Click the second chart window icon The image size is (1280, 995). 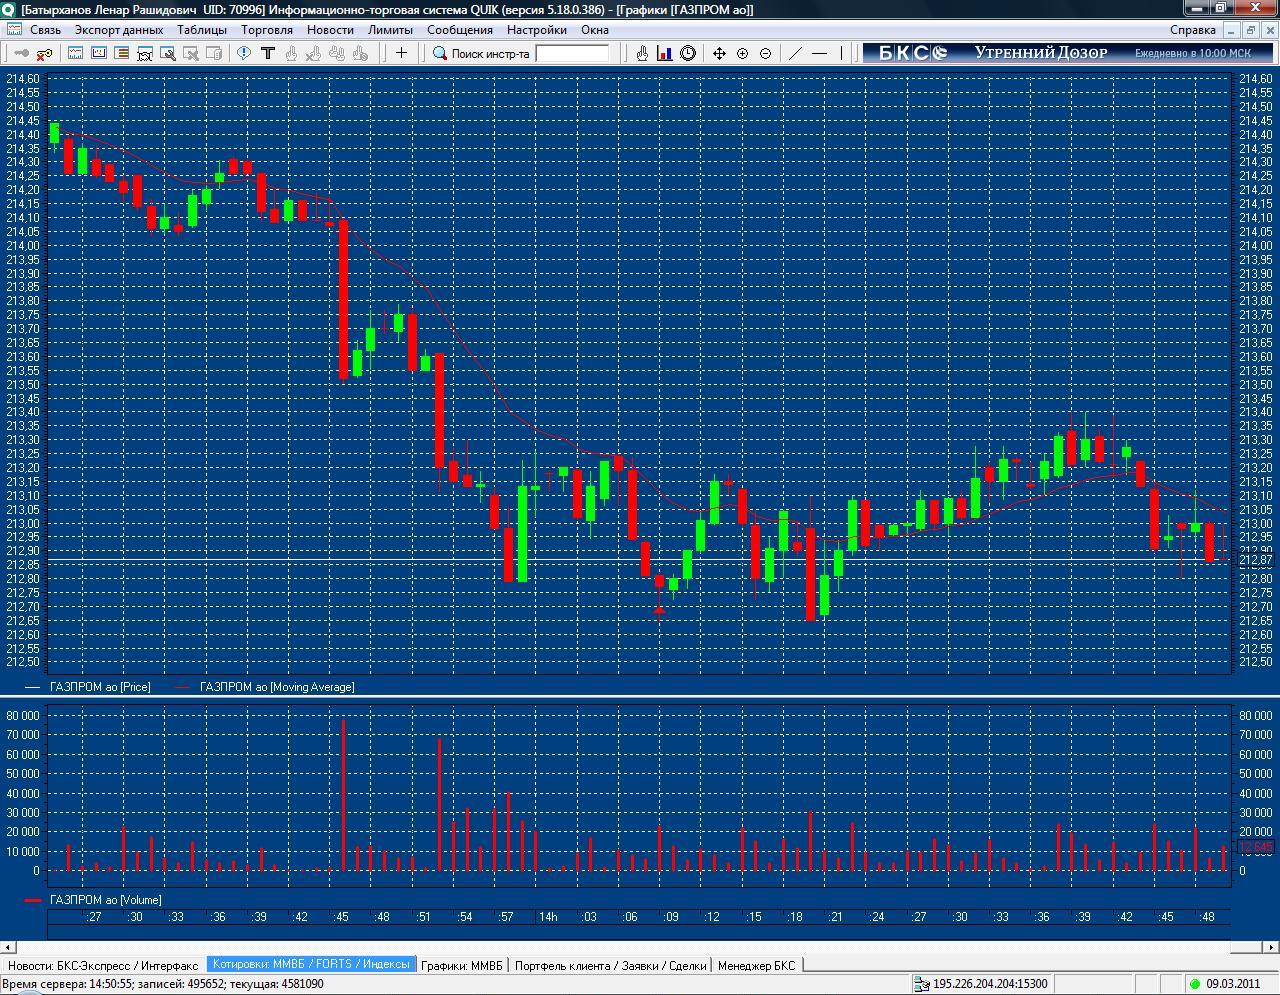click(99, 53)
